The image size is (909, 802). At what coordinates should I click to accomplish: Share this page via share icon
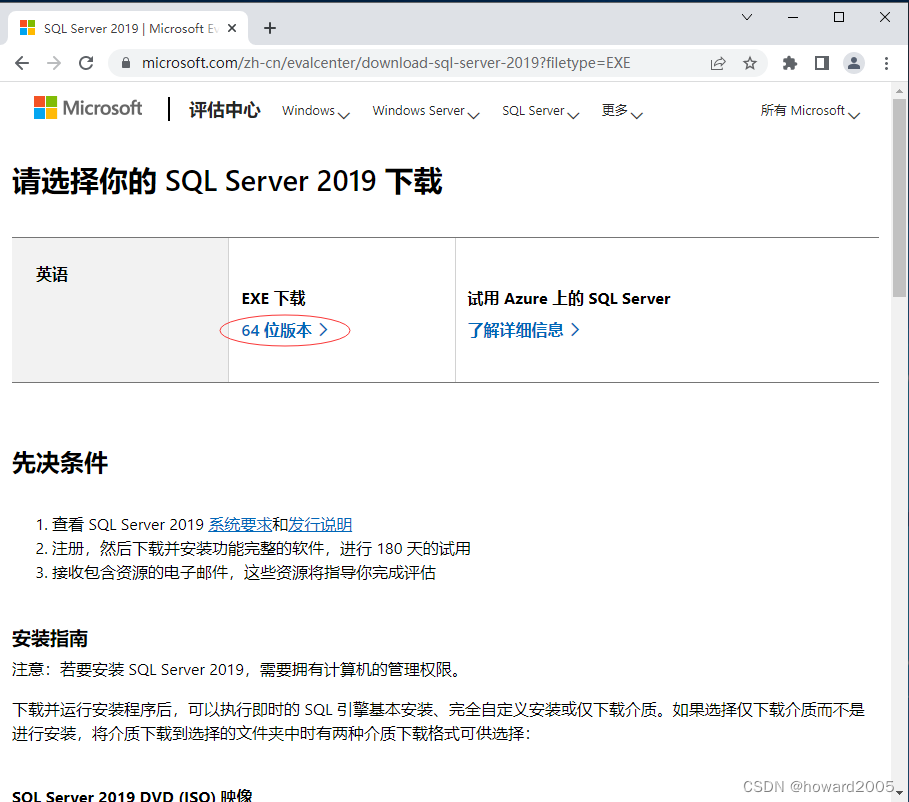718,63
